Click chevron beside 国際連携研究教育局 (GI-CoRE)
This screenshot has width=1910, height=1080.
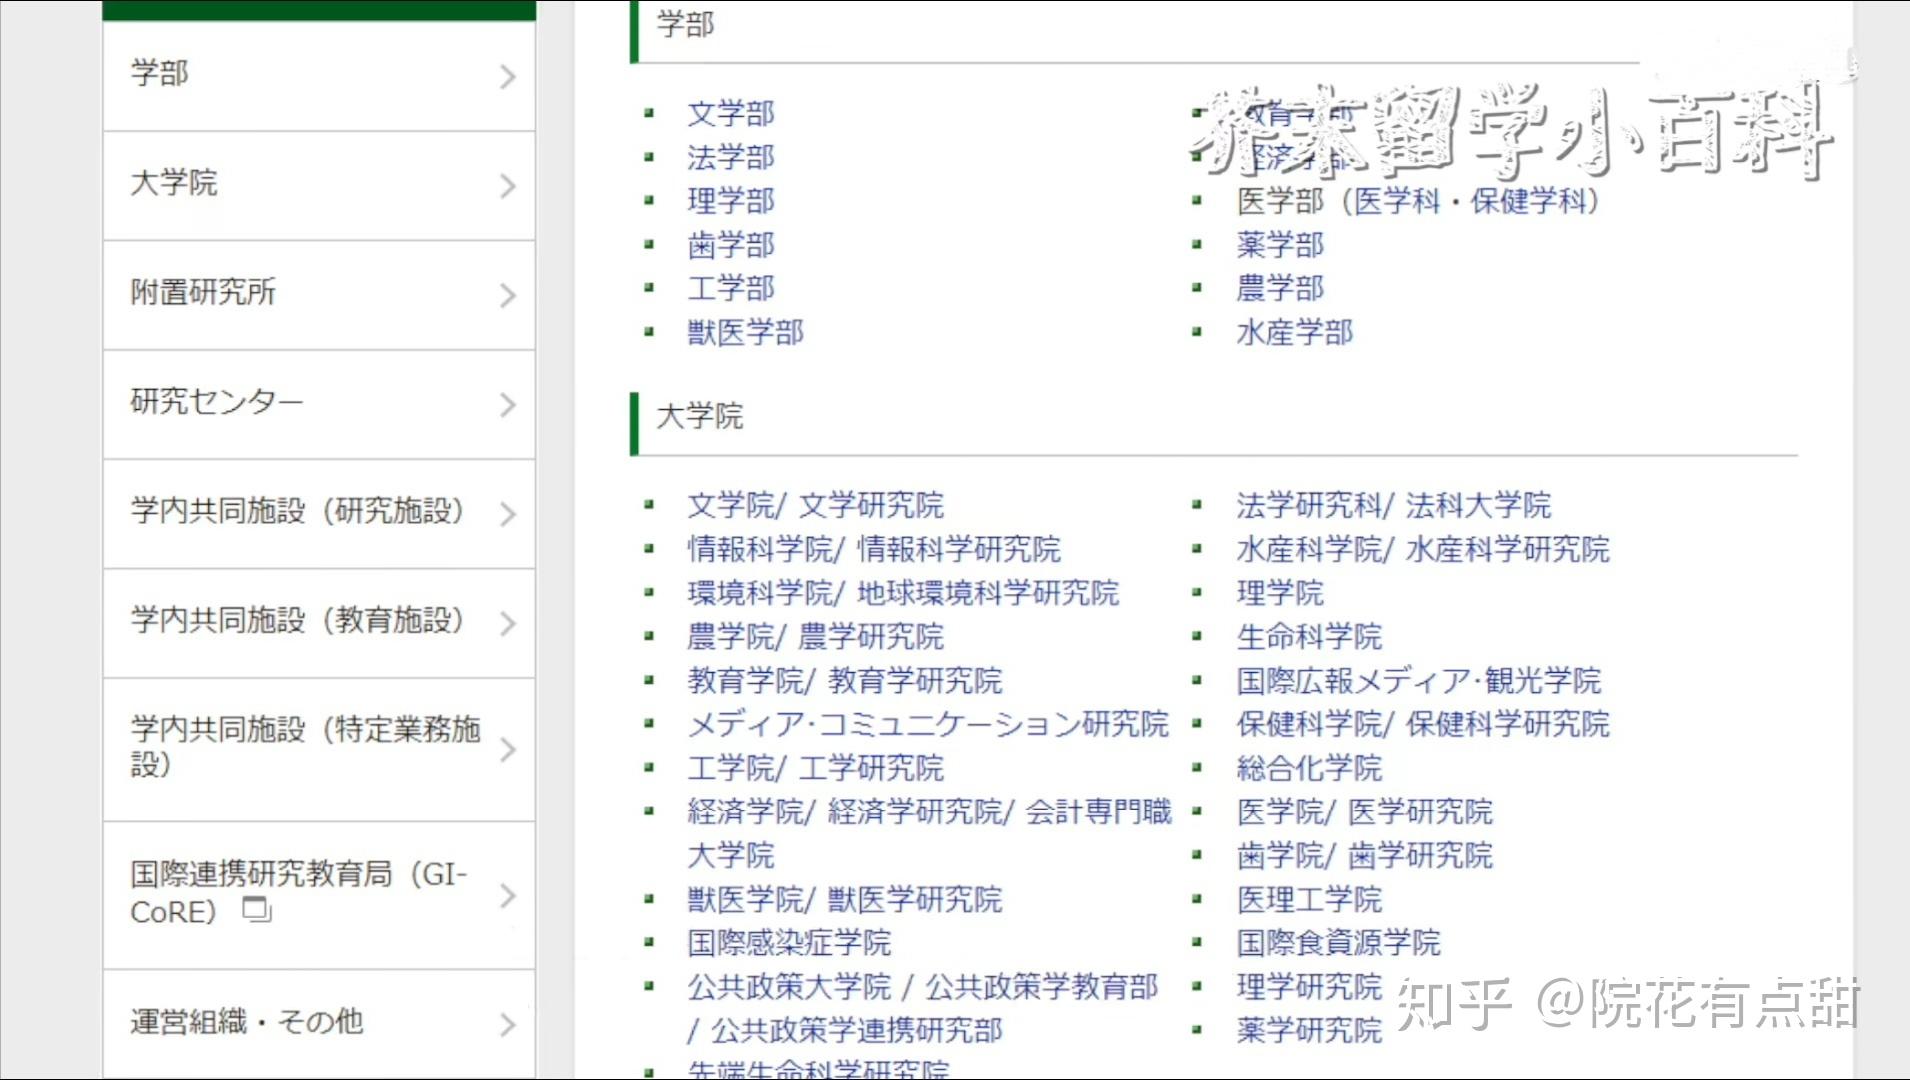point(508,896)
